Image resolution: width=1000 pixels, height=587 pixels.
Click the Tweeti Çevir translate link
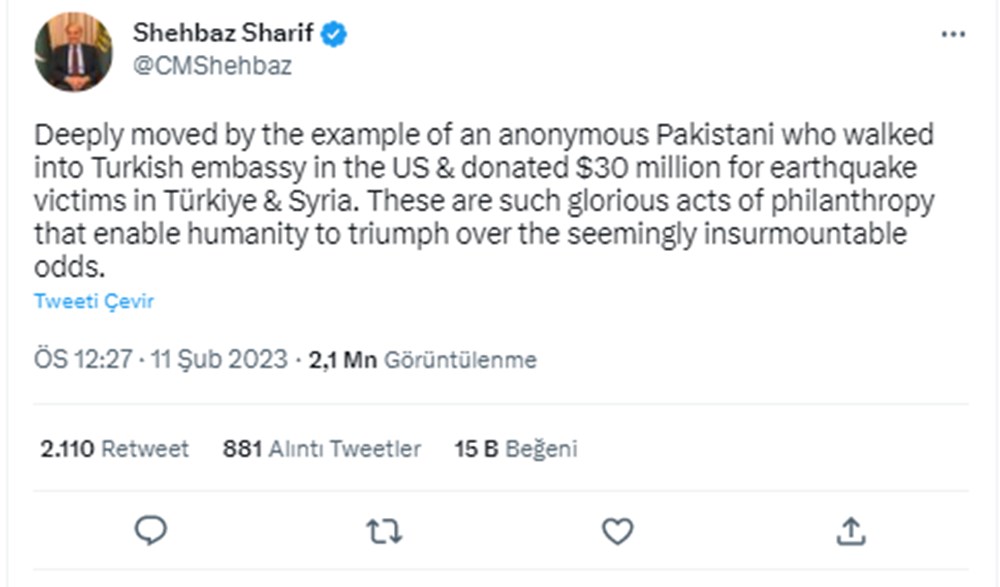(94, 301)
